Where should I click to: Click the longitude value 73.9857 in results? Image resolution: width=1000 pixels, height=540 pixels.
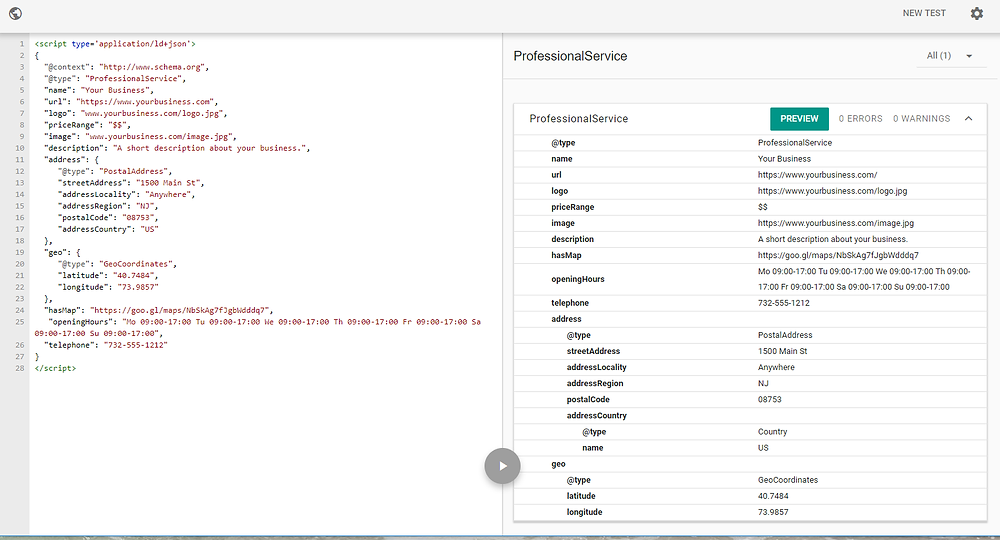[773, 512]
